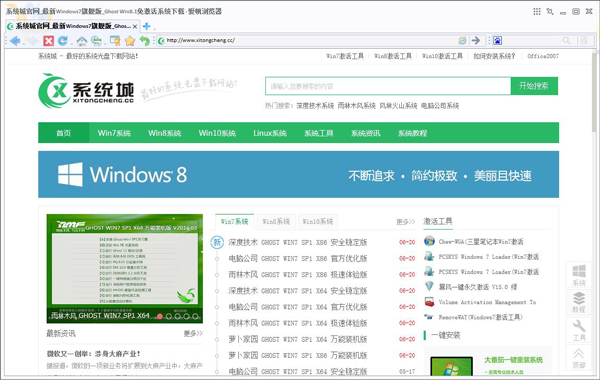This screenshot has width=600, height=380.
Task: Close the 系统城官网 tab with its X
Action: 135,26
